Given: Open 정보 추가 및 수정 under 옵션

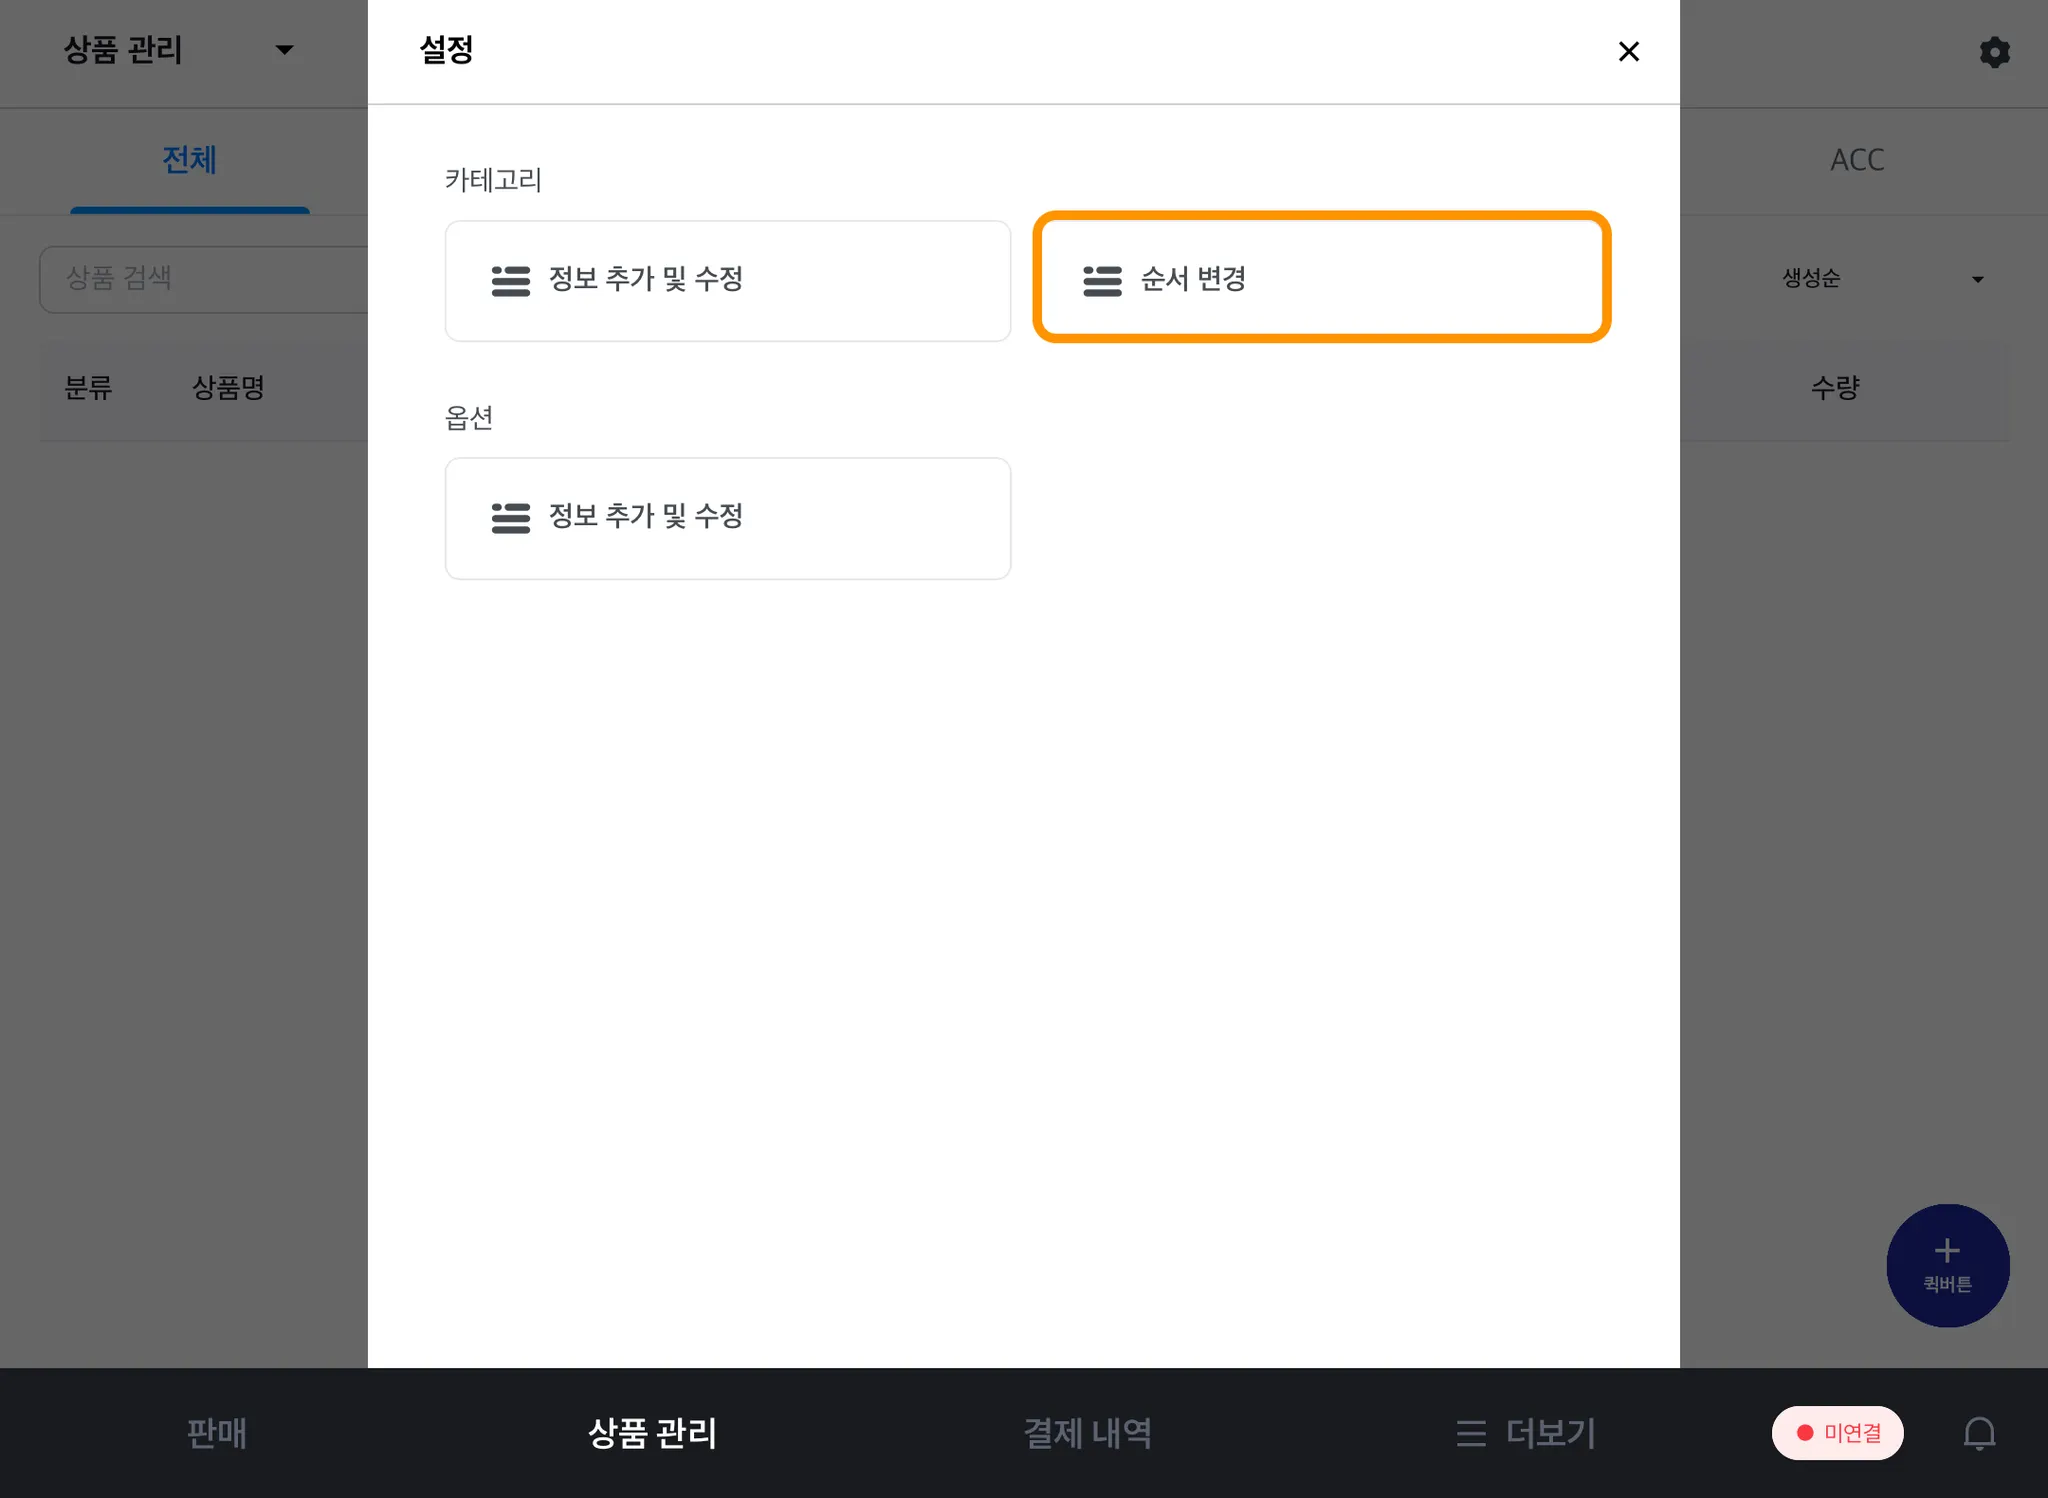Looking at the screenshot, I should (727, 518).
